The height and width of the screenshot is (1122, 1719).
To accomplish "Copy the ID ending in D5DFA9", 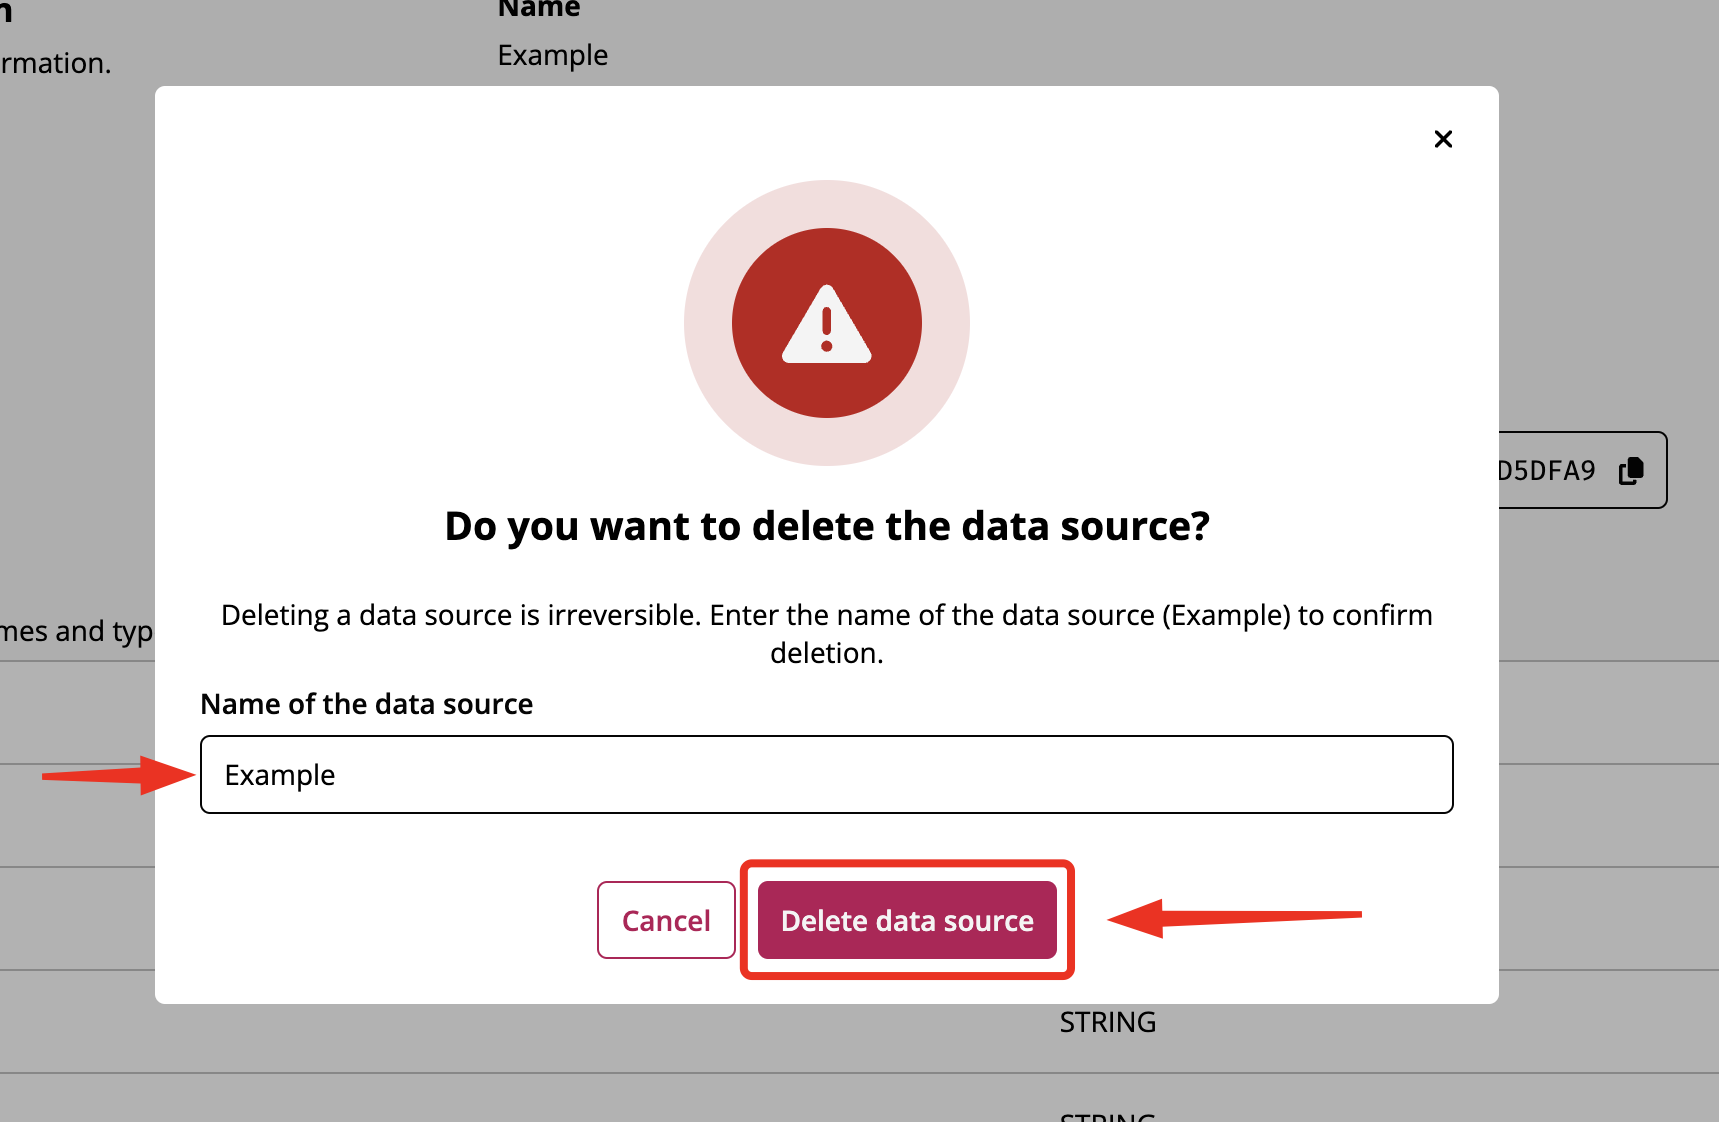I will [1631, 470].
